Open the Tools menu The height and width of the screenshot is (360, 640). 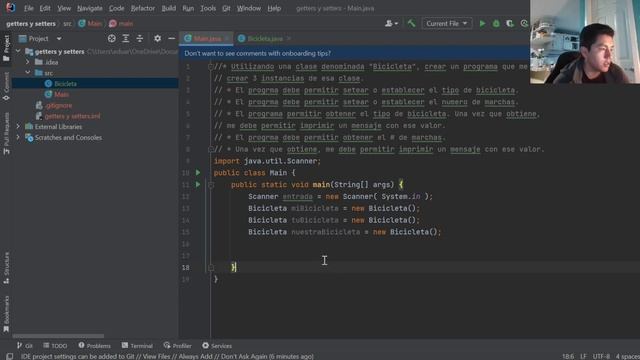click(208, 8)
